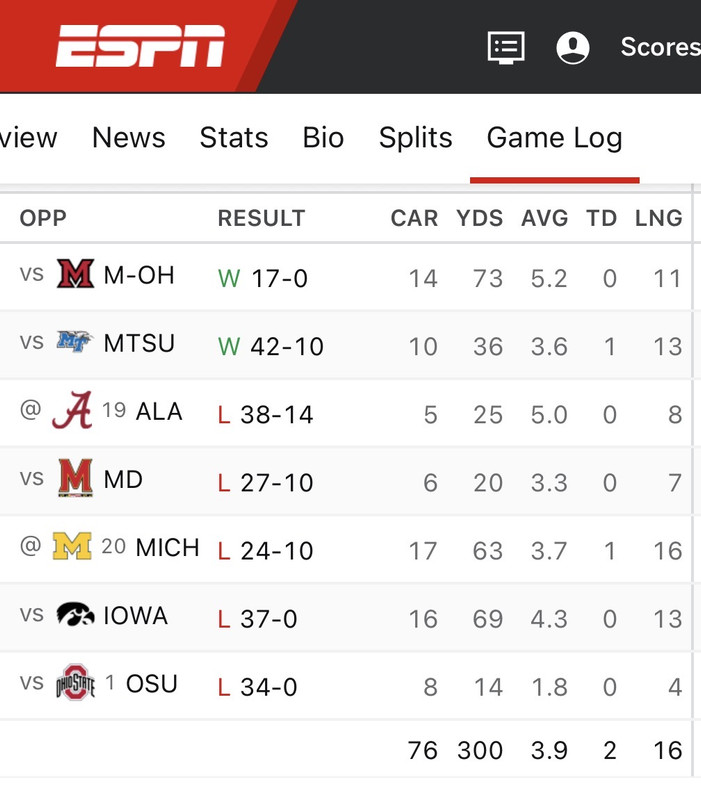Click the Middle Tennessee team logo
The height and width of the screenshot is (800, 701).
coord(74,342)
